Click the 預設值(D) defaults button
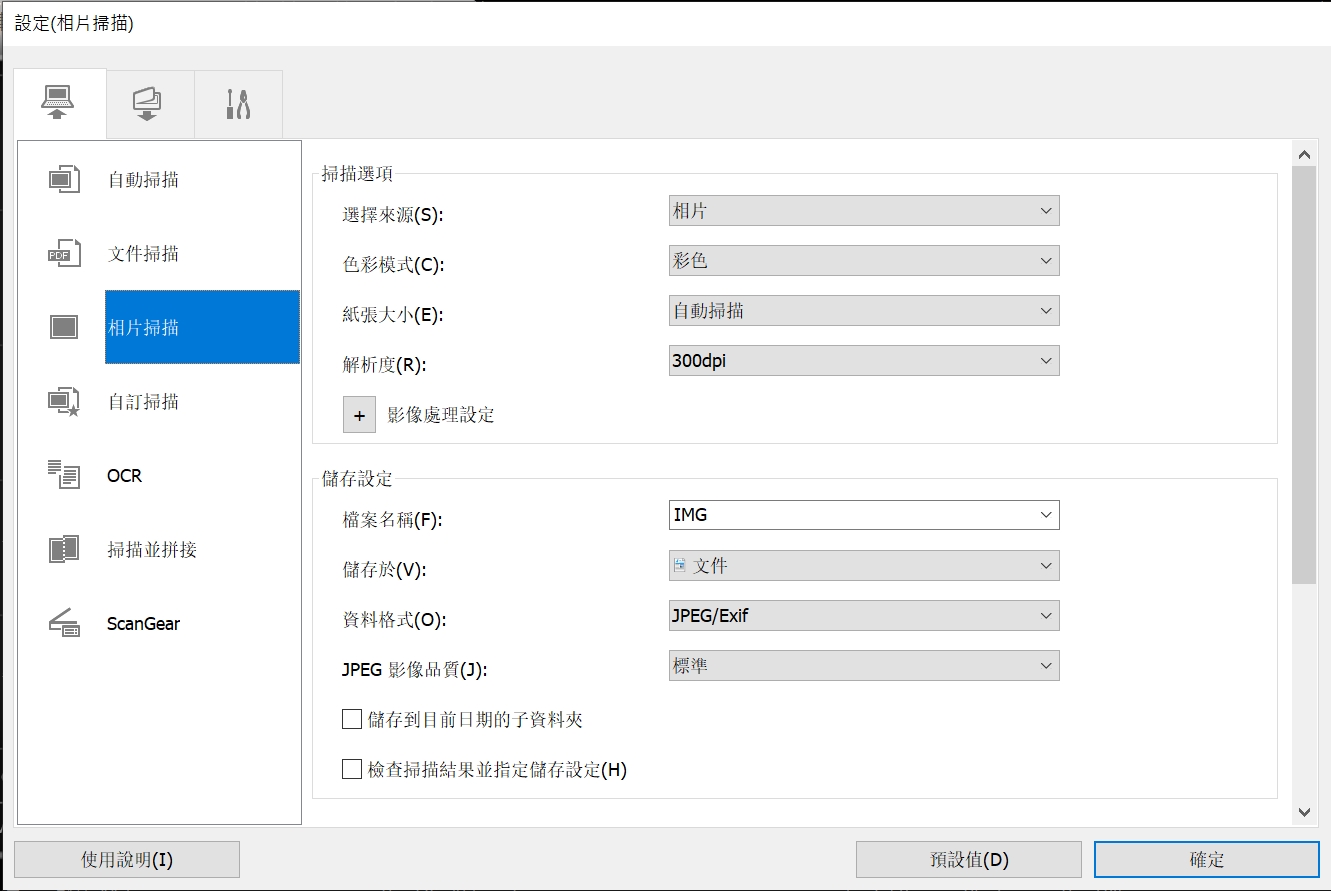 pyautogui.click(x=969, y=860)
